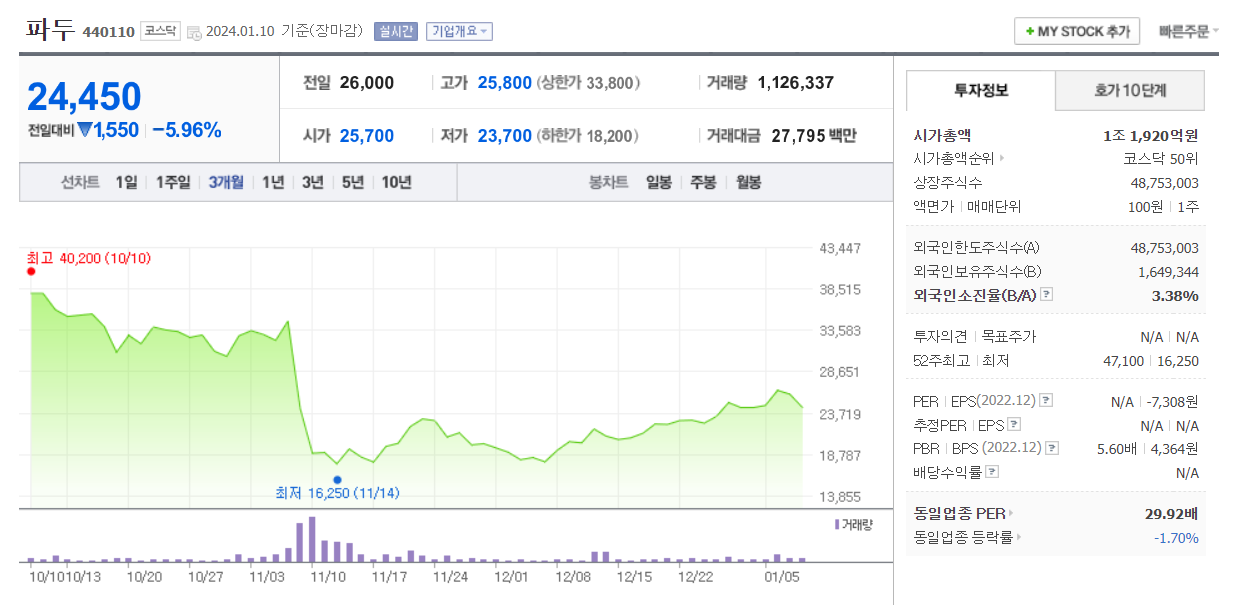Click the tallest volume bar near 11/10
Viewport: 1236px width, 605px height.
tap(312, 540)
